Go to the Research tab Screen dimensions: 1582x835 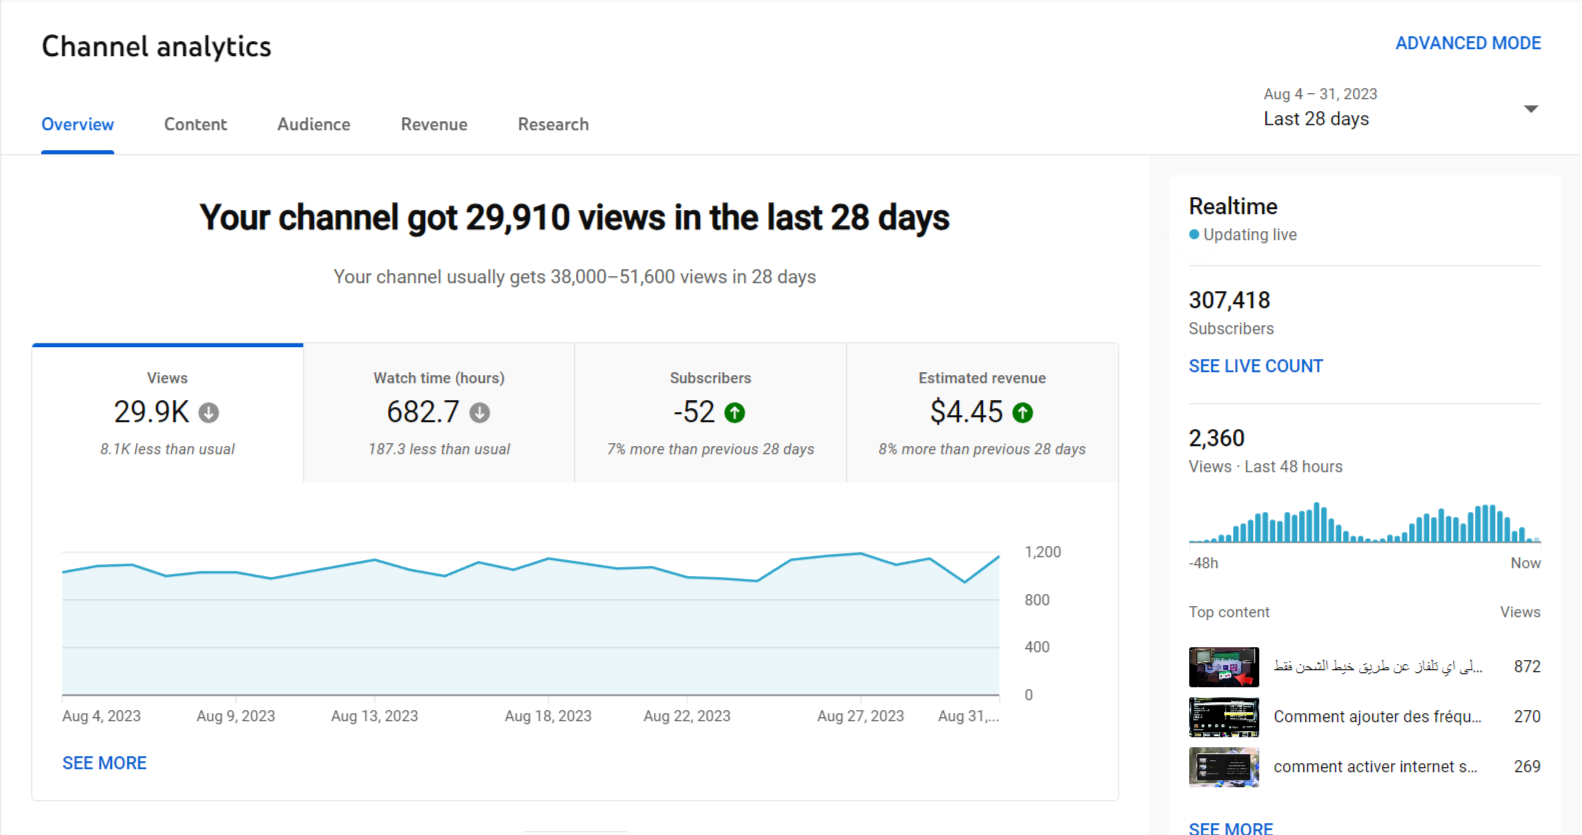(553, 124)
